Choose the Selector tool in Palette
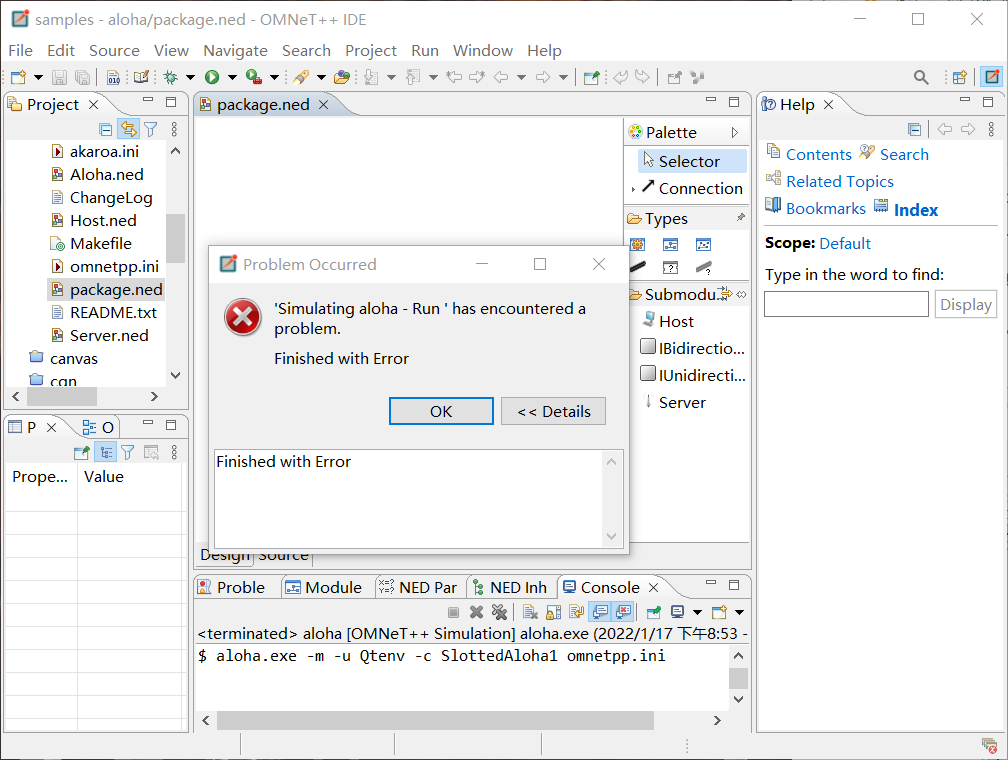This screenshot has width=1008, height=760. coord(692,161)
